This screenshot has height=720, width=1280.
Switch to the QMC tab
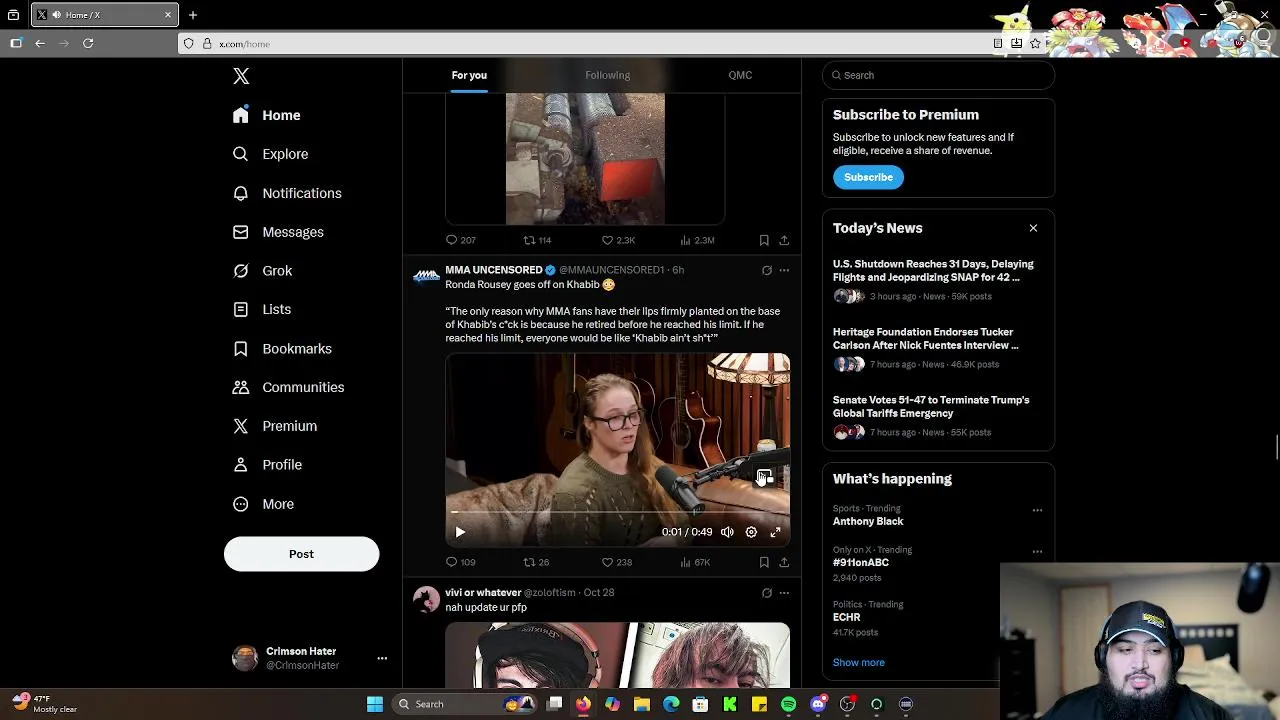point(740,75)
